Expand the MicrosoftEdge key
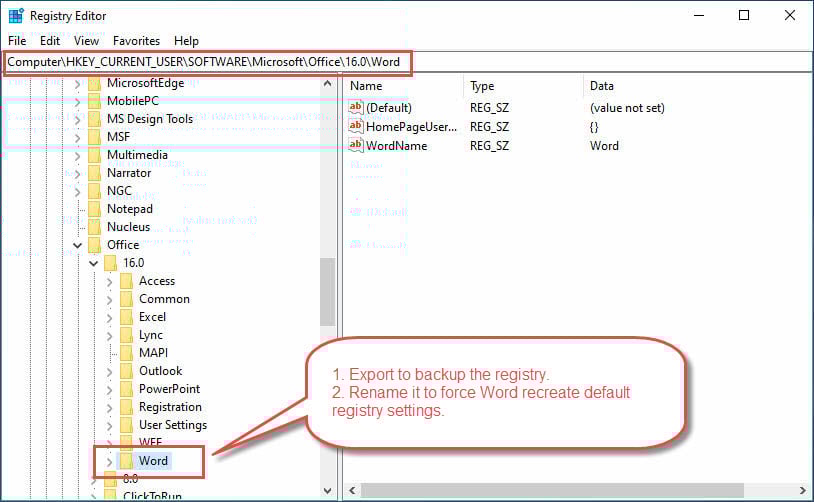The image size is (814, 502). (77, 84)
